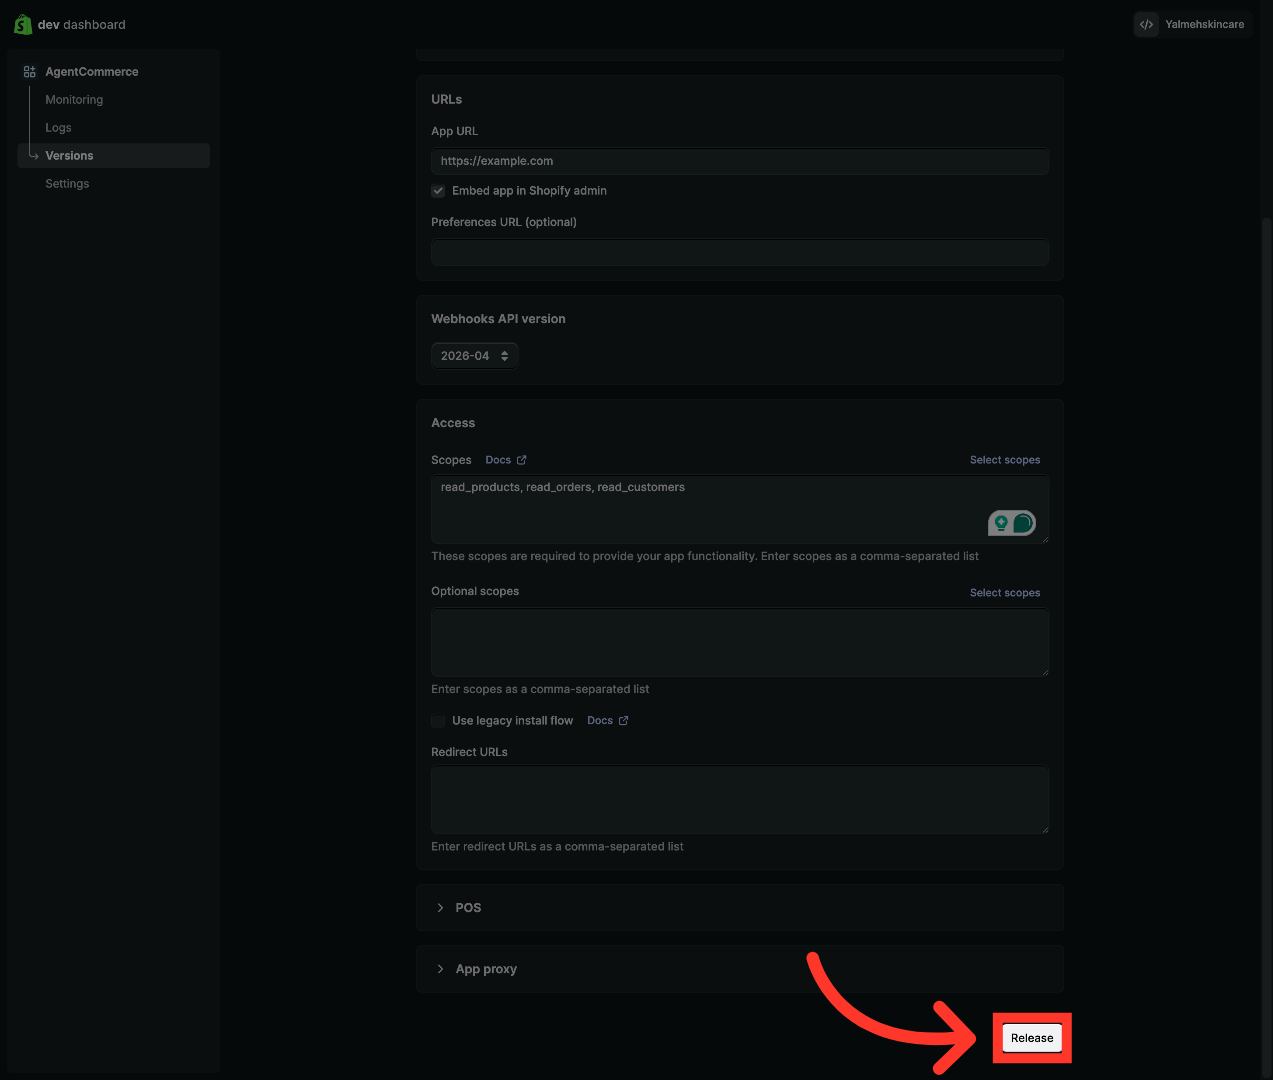This screenshot has width=1273, height=1080.
Task: Click the dev dashboard title
Action: 82,25
